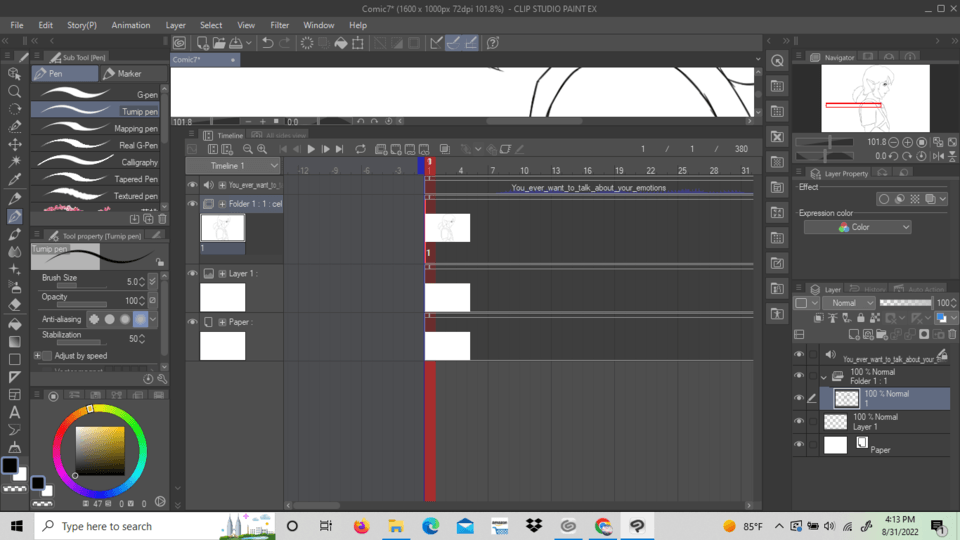Toggle Folder 1 visibility in Layer panel

click(x=799, y=376)
